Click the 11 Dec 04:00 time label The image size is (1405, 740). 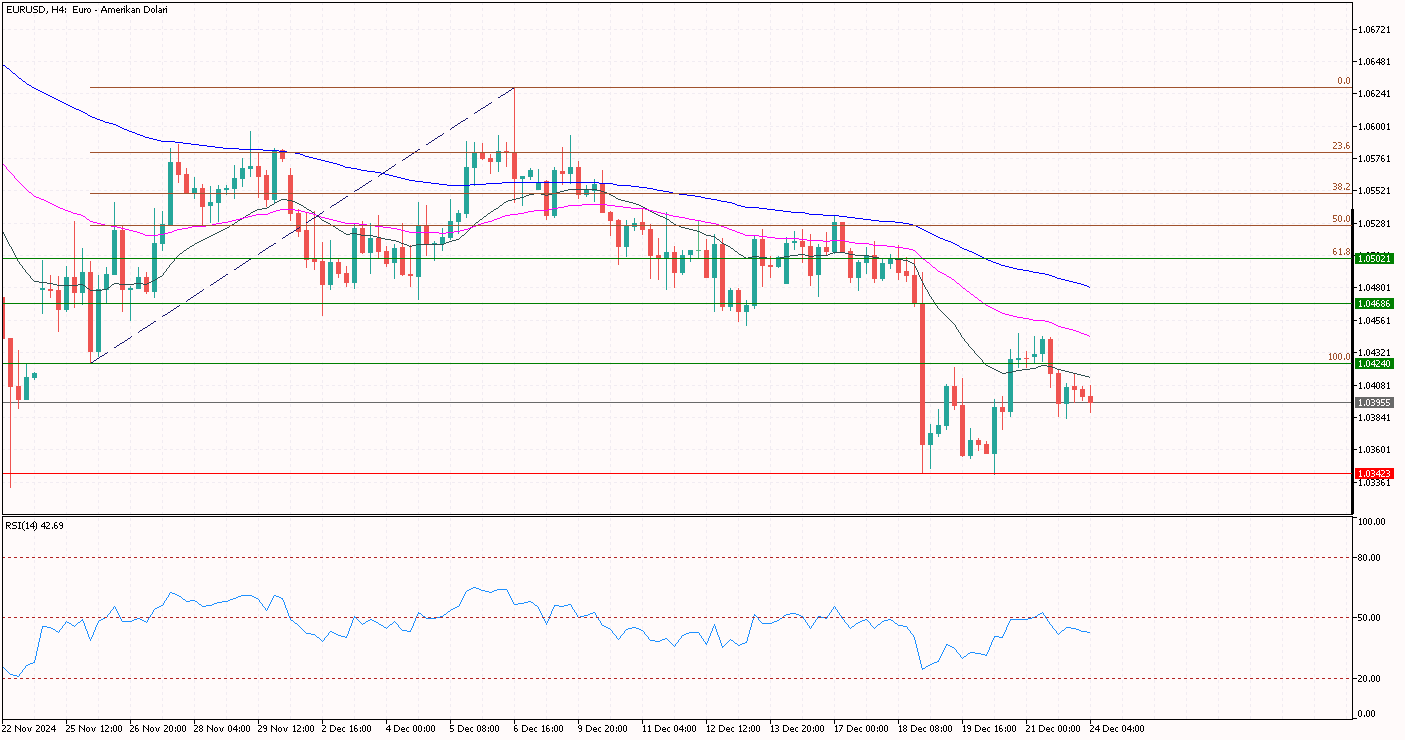[x=669, y=729]
